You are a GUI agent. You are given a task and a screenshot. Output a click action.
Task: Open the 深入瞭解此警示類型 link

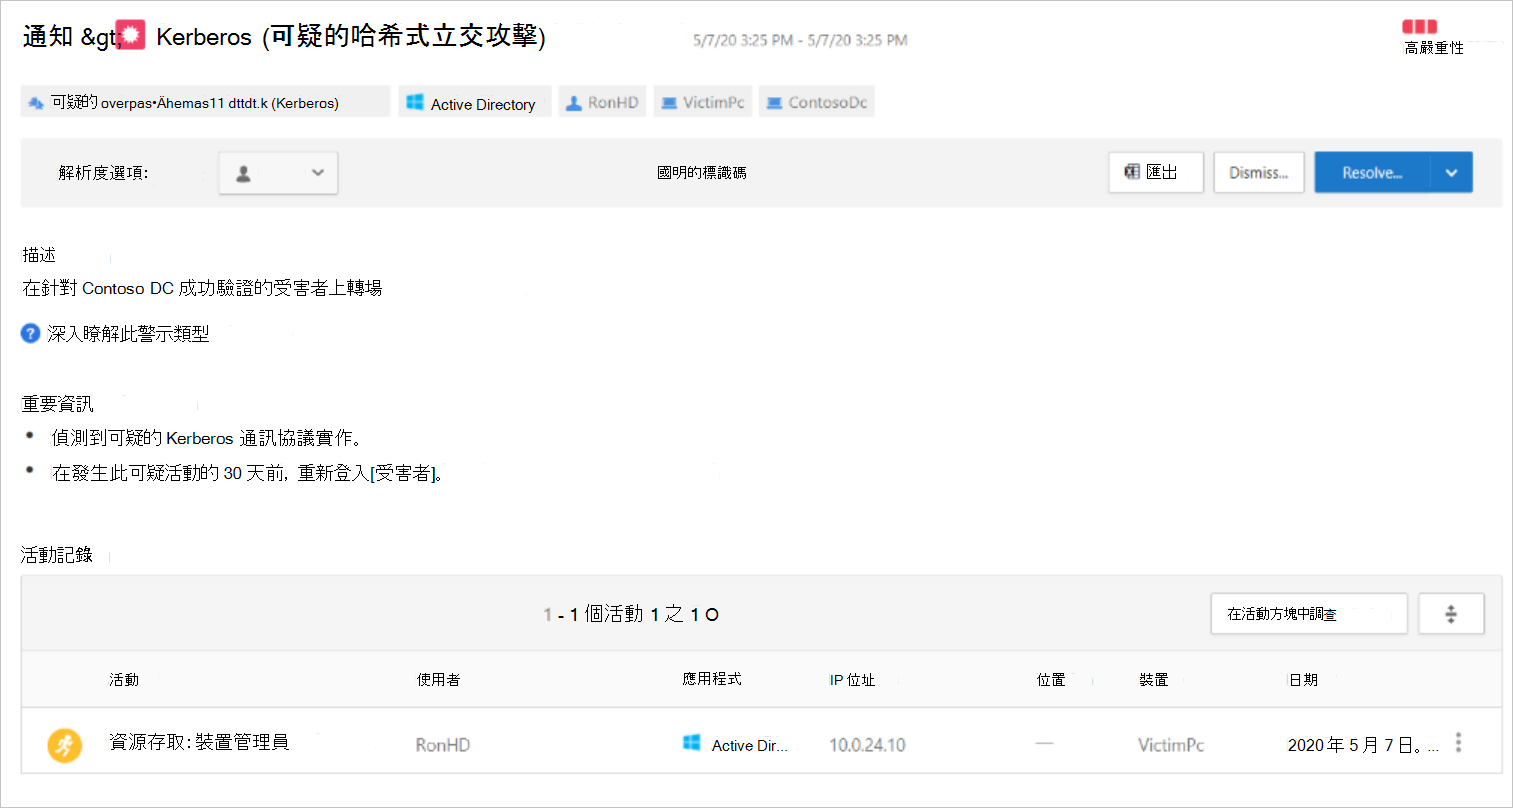pos(128,334)
